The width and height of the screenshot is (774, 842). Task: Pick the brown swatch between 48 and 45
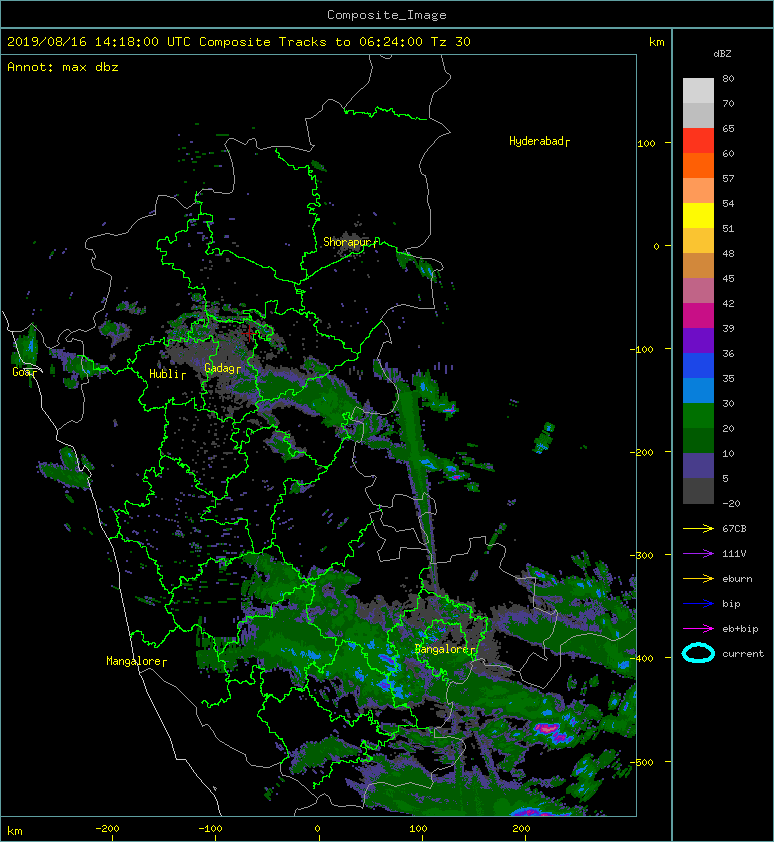(698, 265)
